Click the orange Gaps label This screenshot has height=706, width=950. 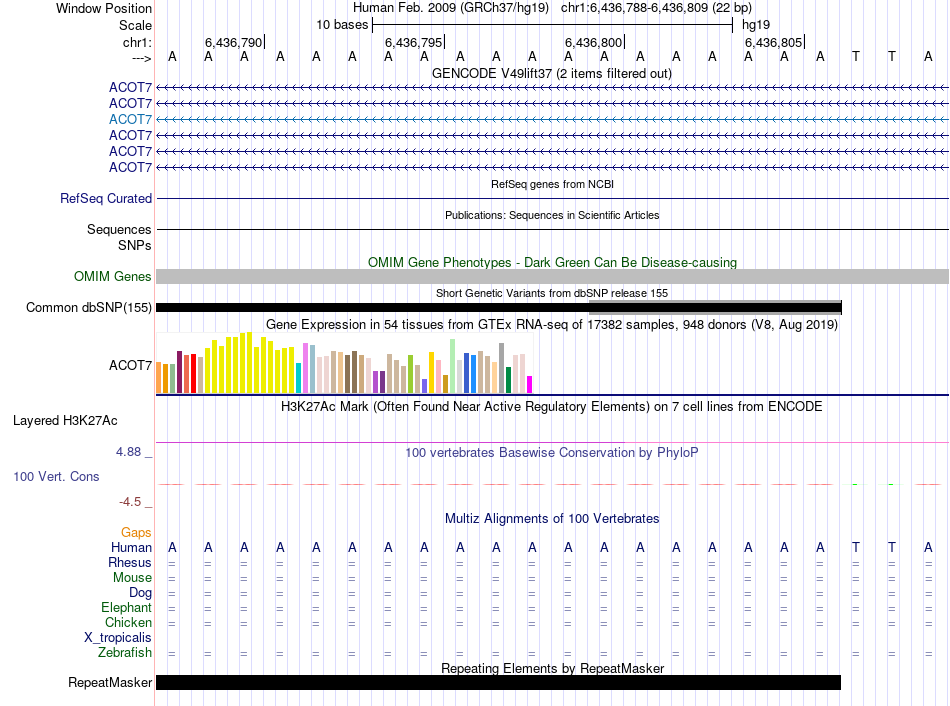pos(136,533)
